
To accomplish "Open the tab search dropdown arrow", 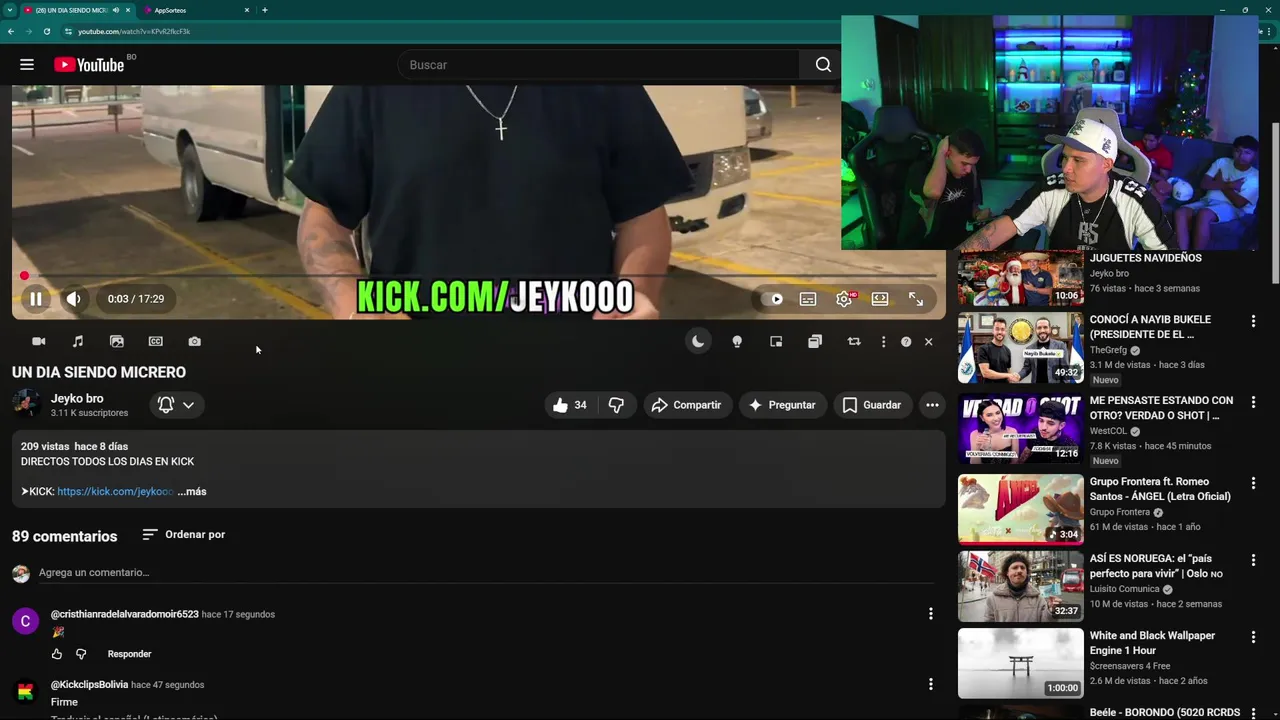I will [x=9, y=10].
